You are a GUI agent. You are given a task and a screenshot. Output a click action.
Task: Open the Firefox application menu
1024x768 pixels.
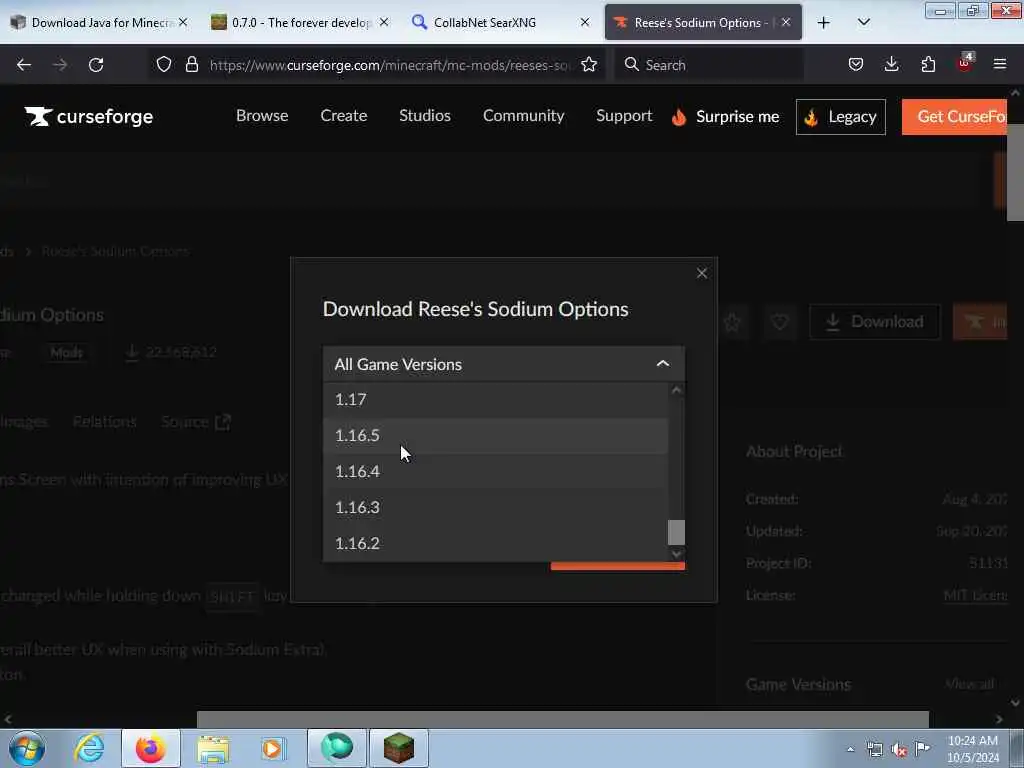pos(1000,65)
